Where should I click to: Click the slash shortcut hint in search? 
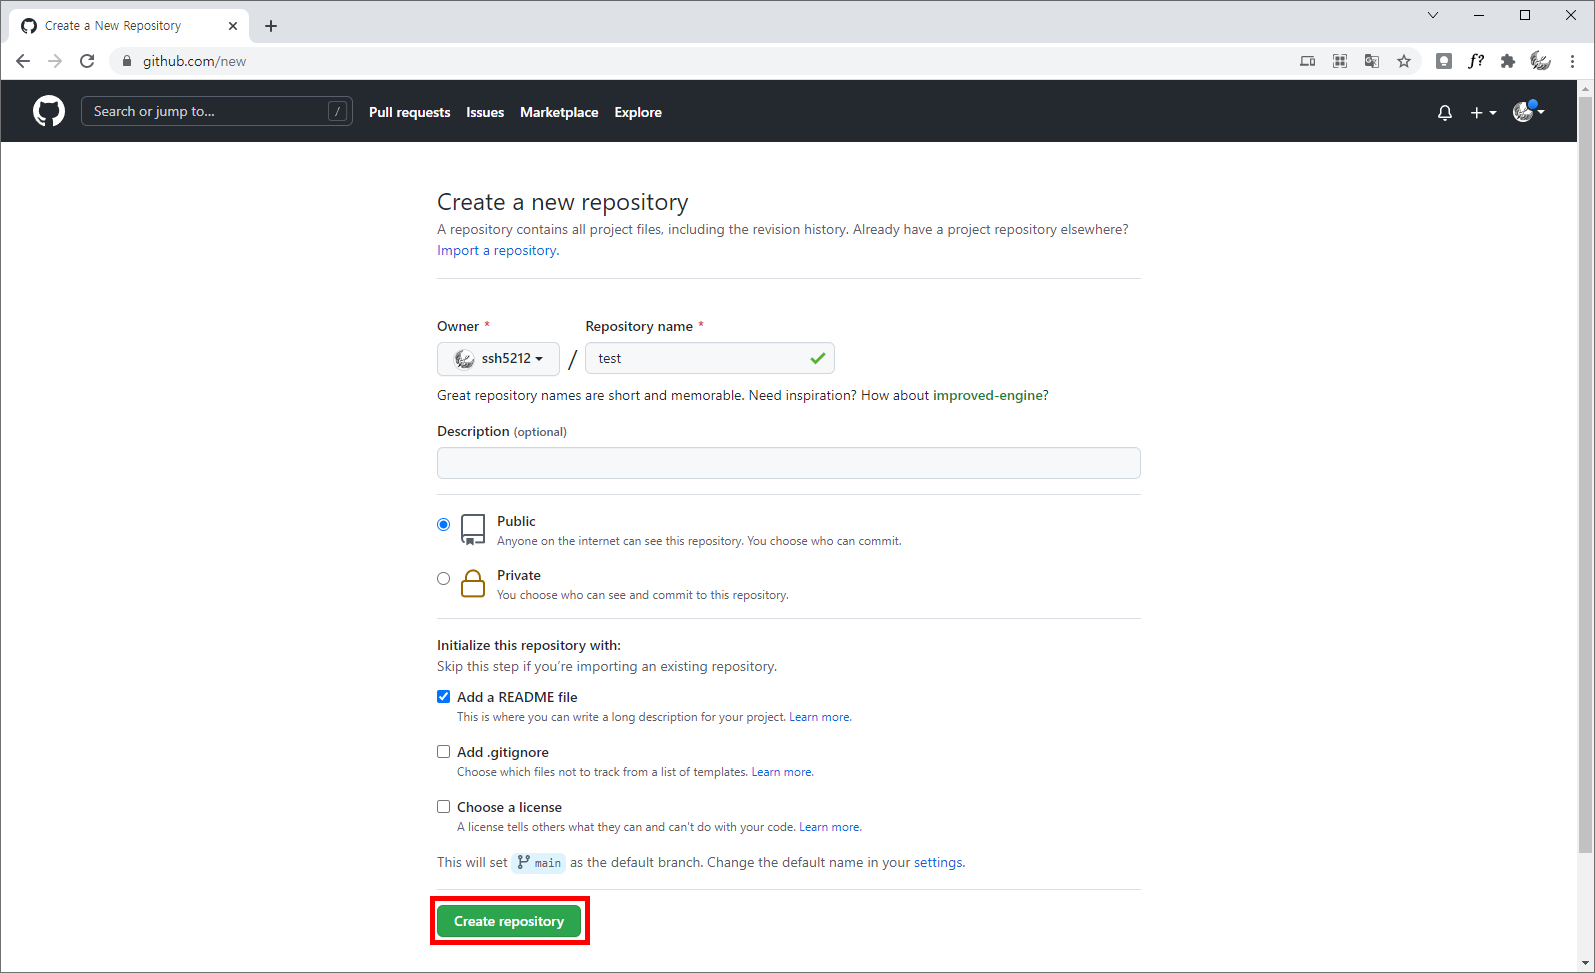[338, 112]
